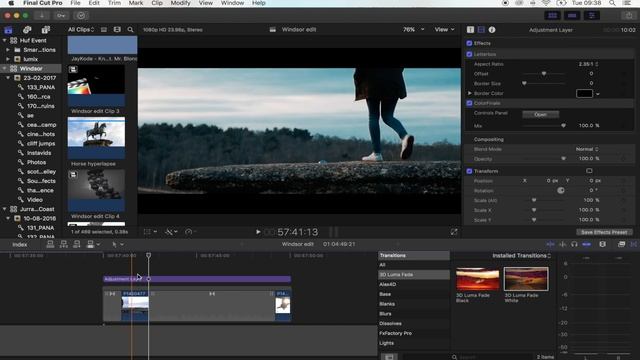Click the Letterbox Offset slider handle
640x360 pixels.
(x=544, y=74)
